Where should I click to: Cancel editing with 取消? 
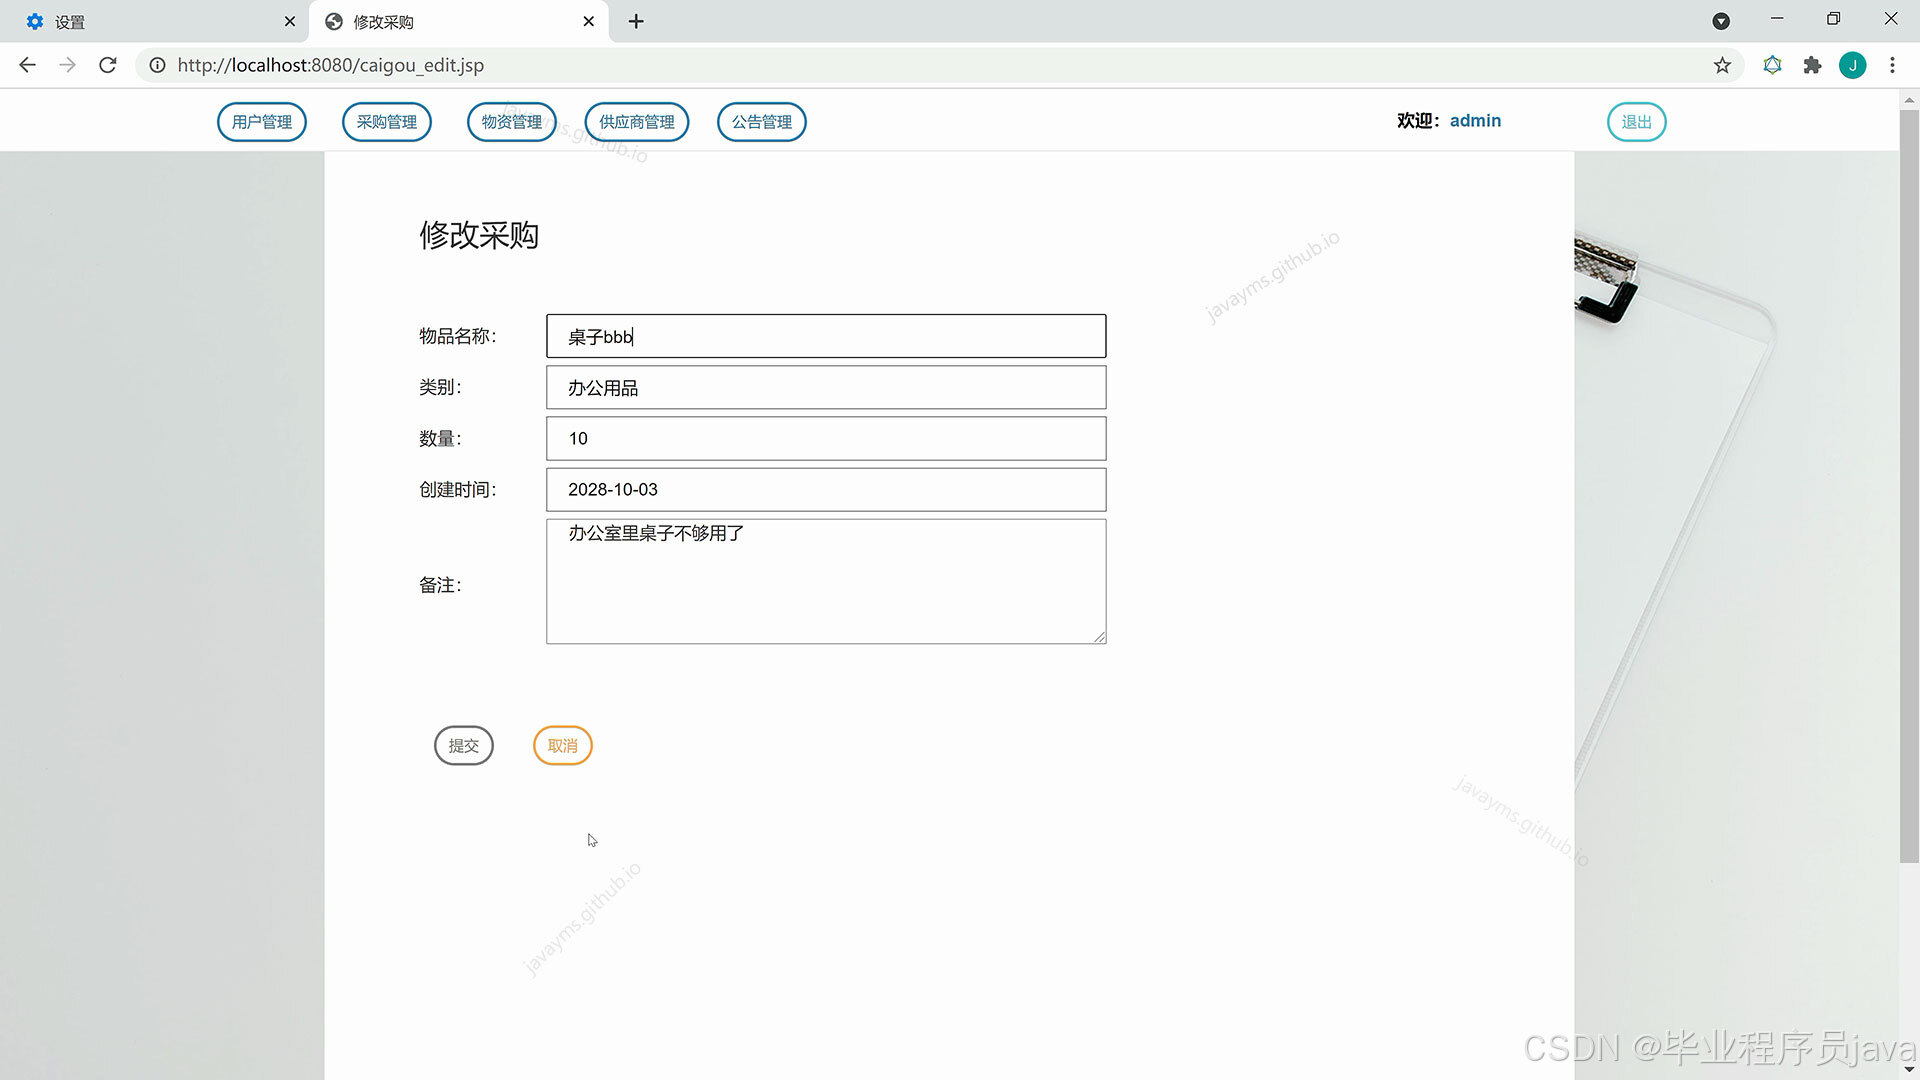pos(563,746)
